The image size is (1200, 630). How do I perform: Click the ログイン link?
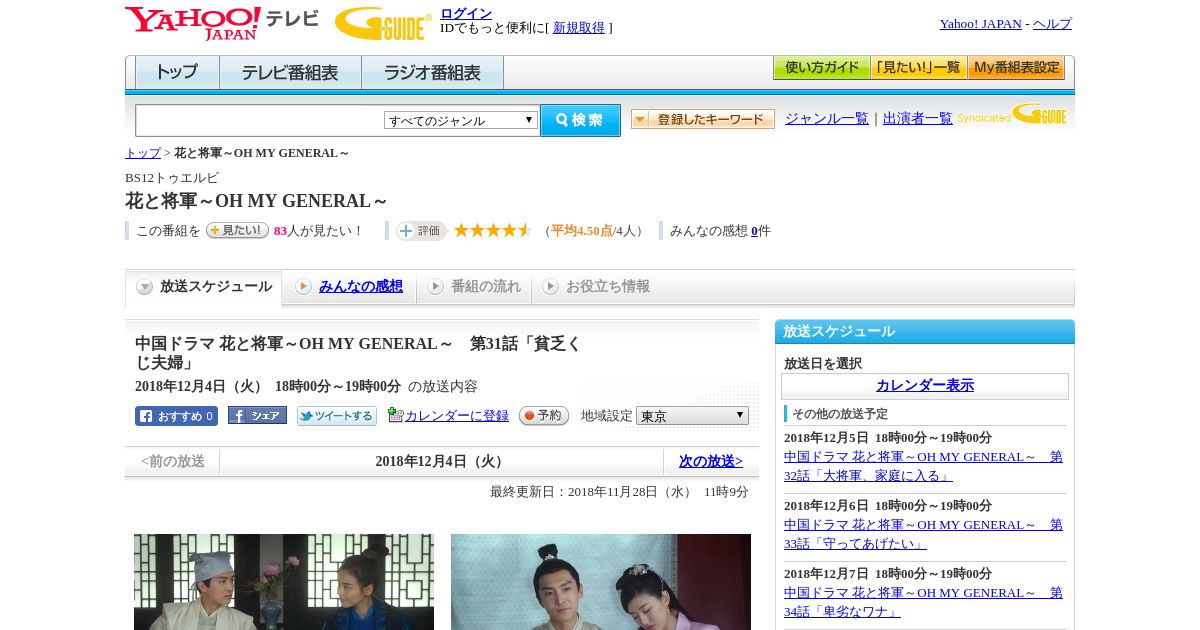point(466,13)
